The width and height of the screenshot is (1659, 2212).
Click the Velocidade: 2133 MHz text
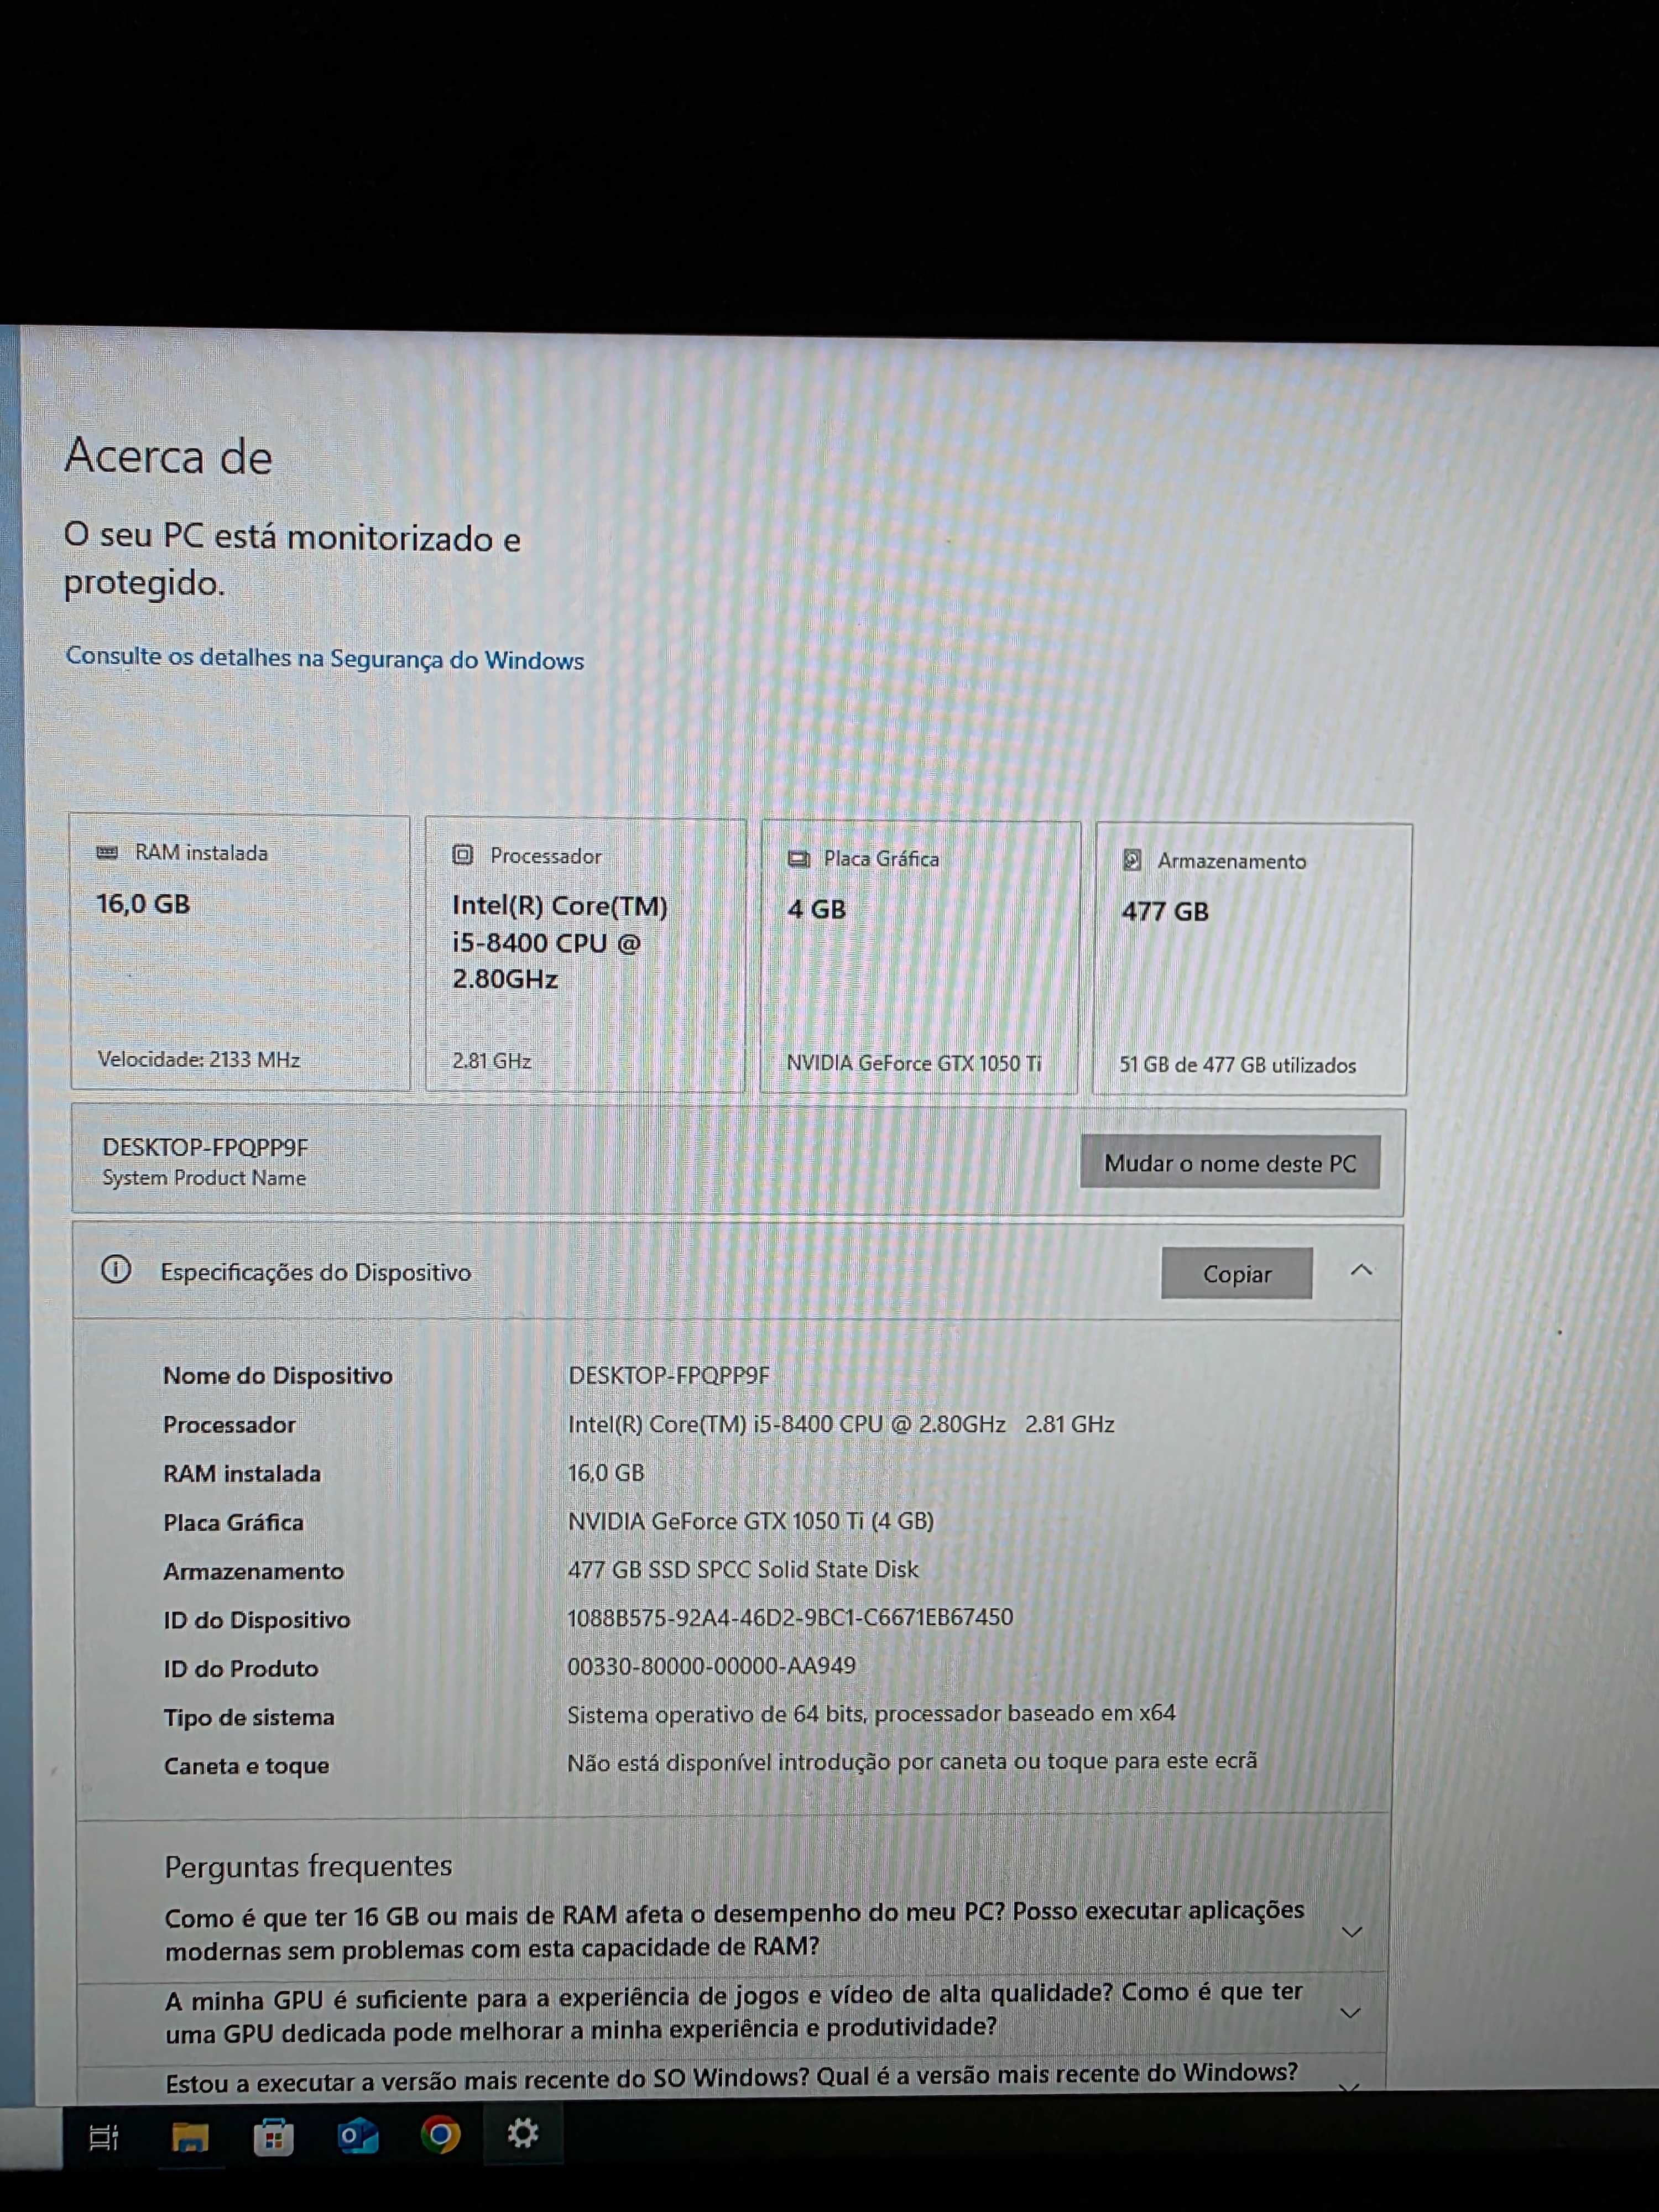[x=198, y=1059]
